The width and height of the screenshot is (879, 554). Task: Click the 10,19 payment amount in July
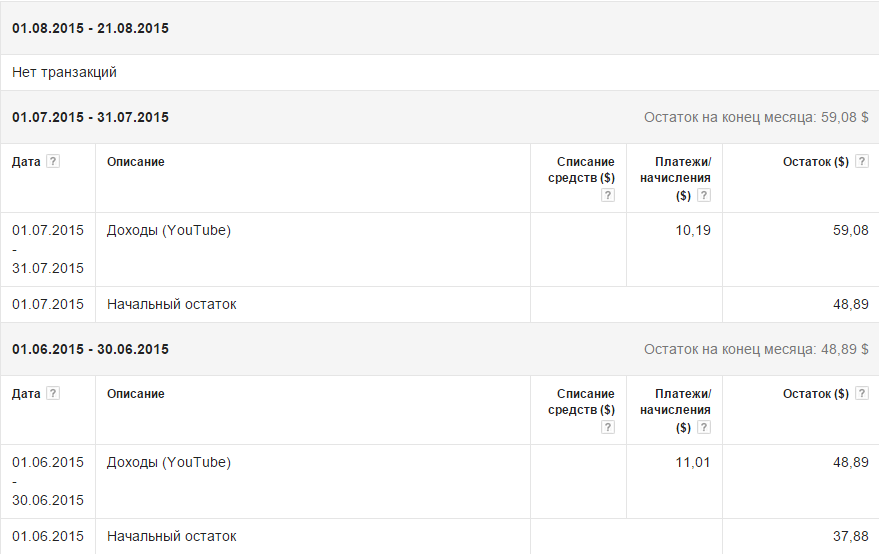[693, 230]
